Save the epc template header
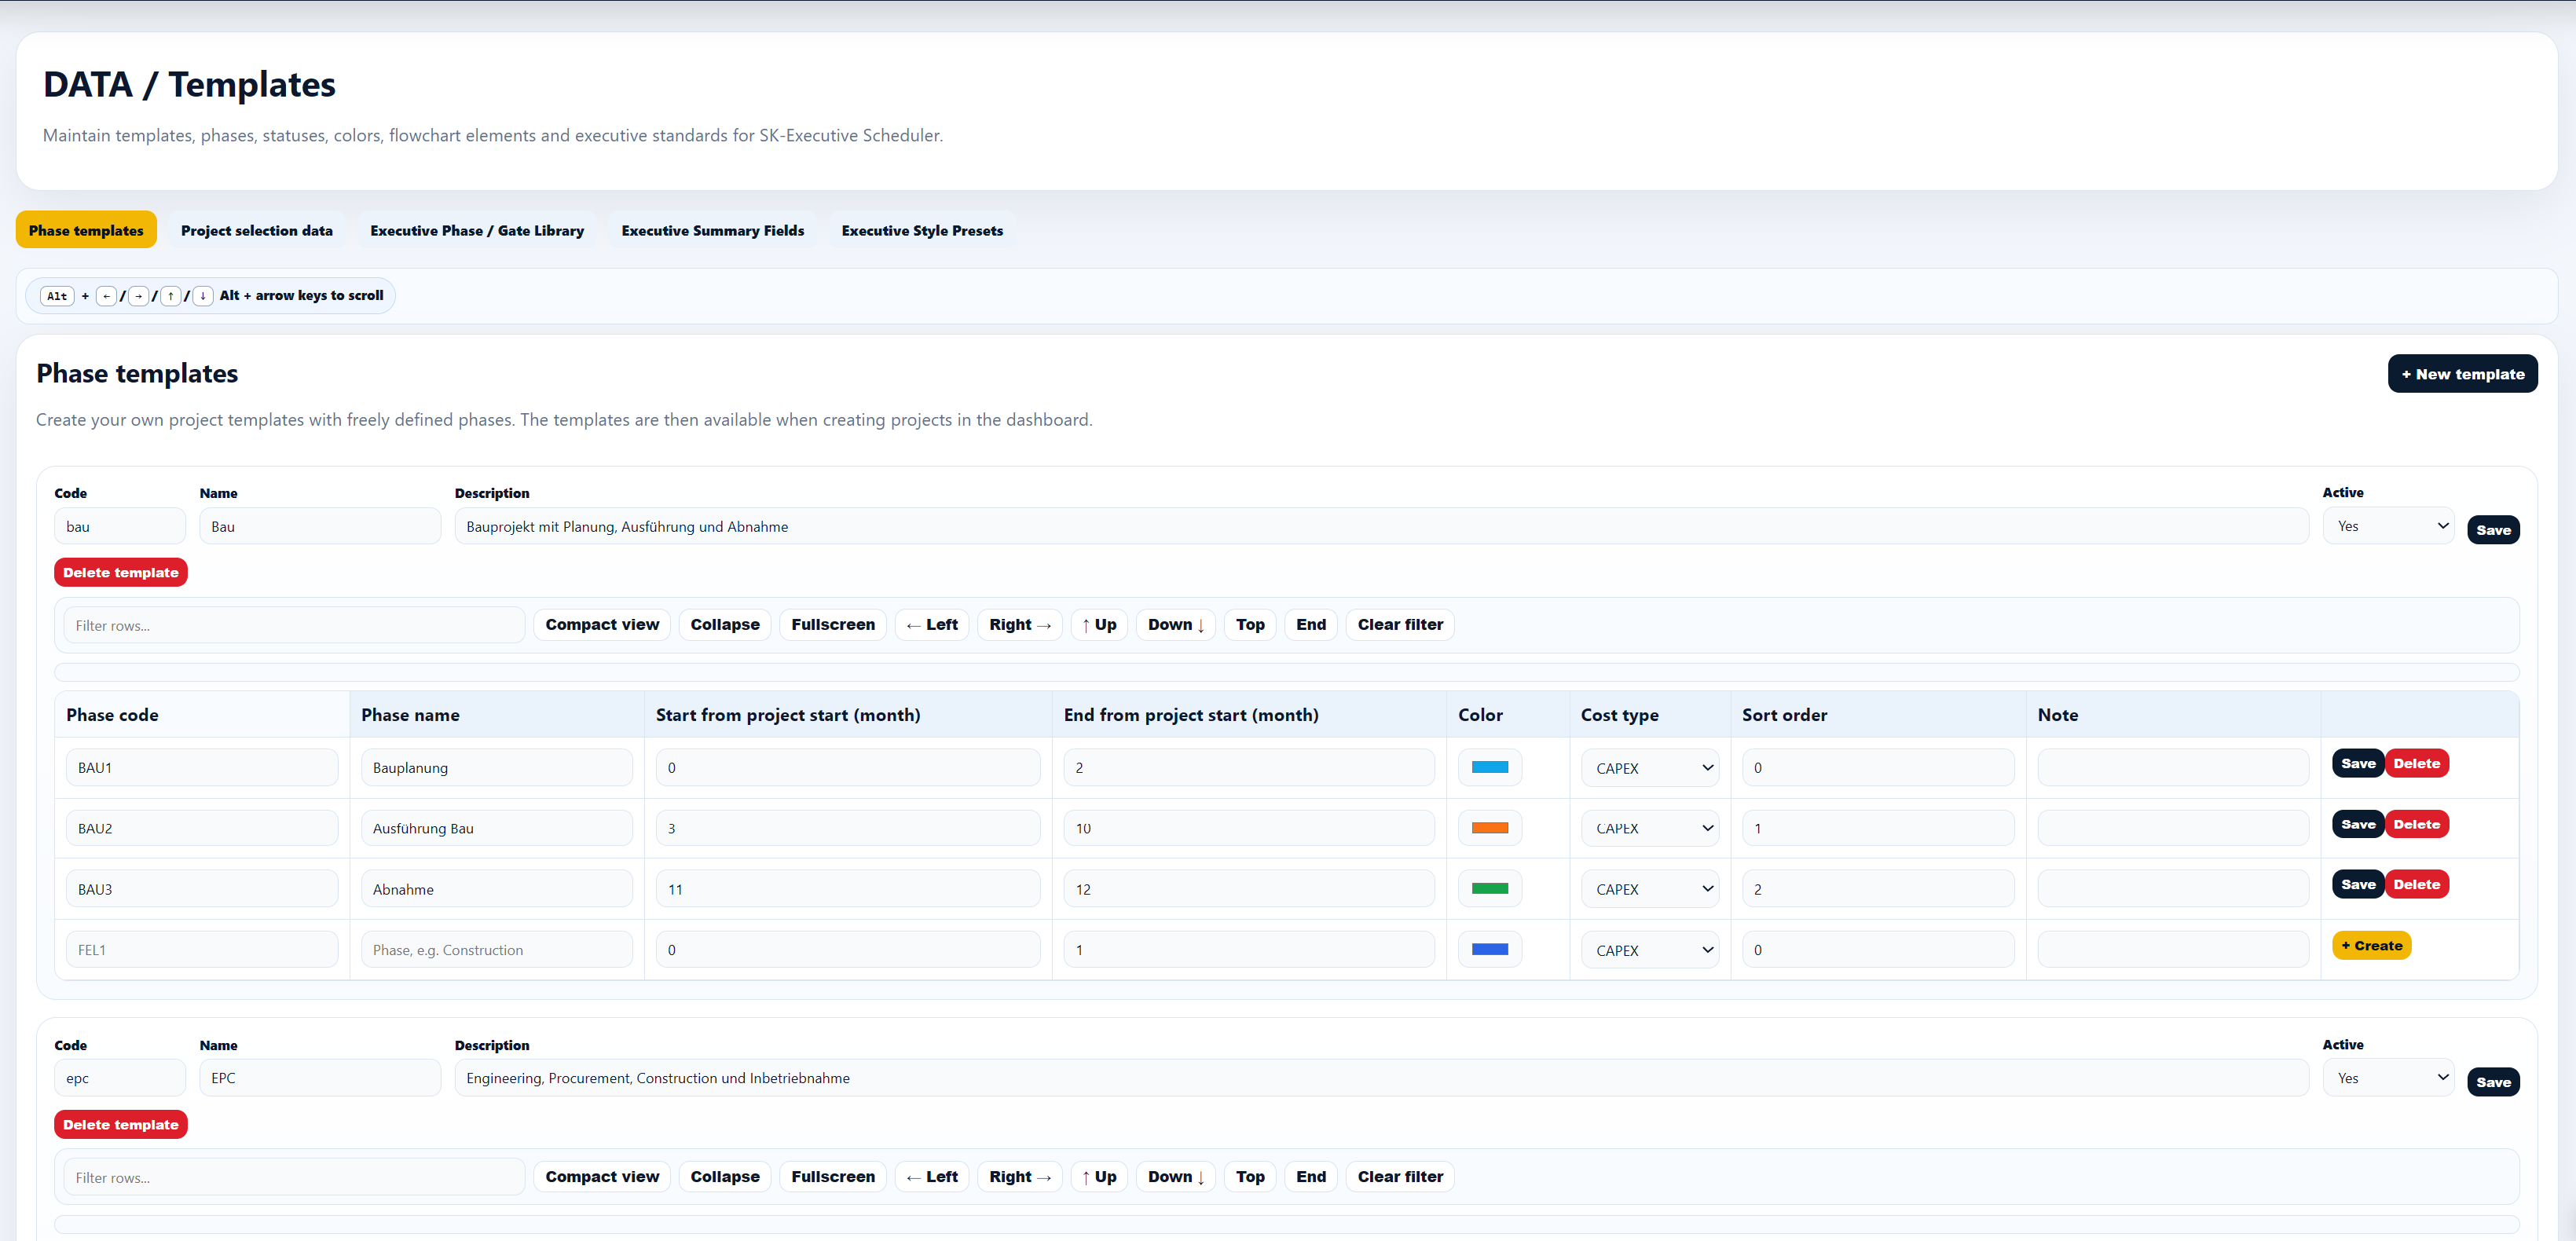Viewport: 2576px width, 1241px height. (x=2493, y=1082)
